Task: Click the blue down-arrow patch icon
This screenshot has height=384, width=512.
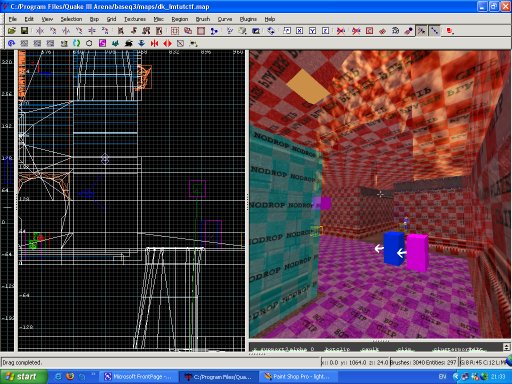Action: click(141, 43)
